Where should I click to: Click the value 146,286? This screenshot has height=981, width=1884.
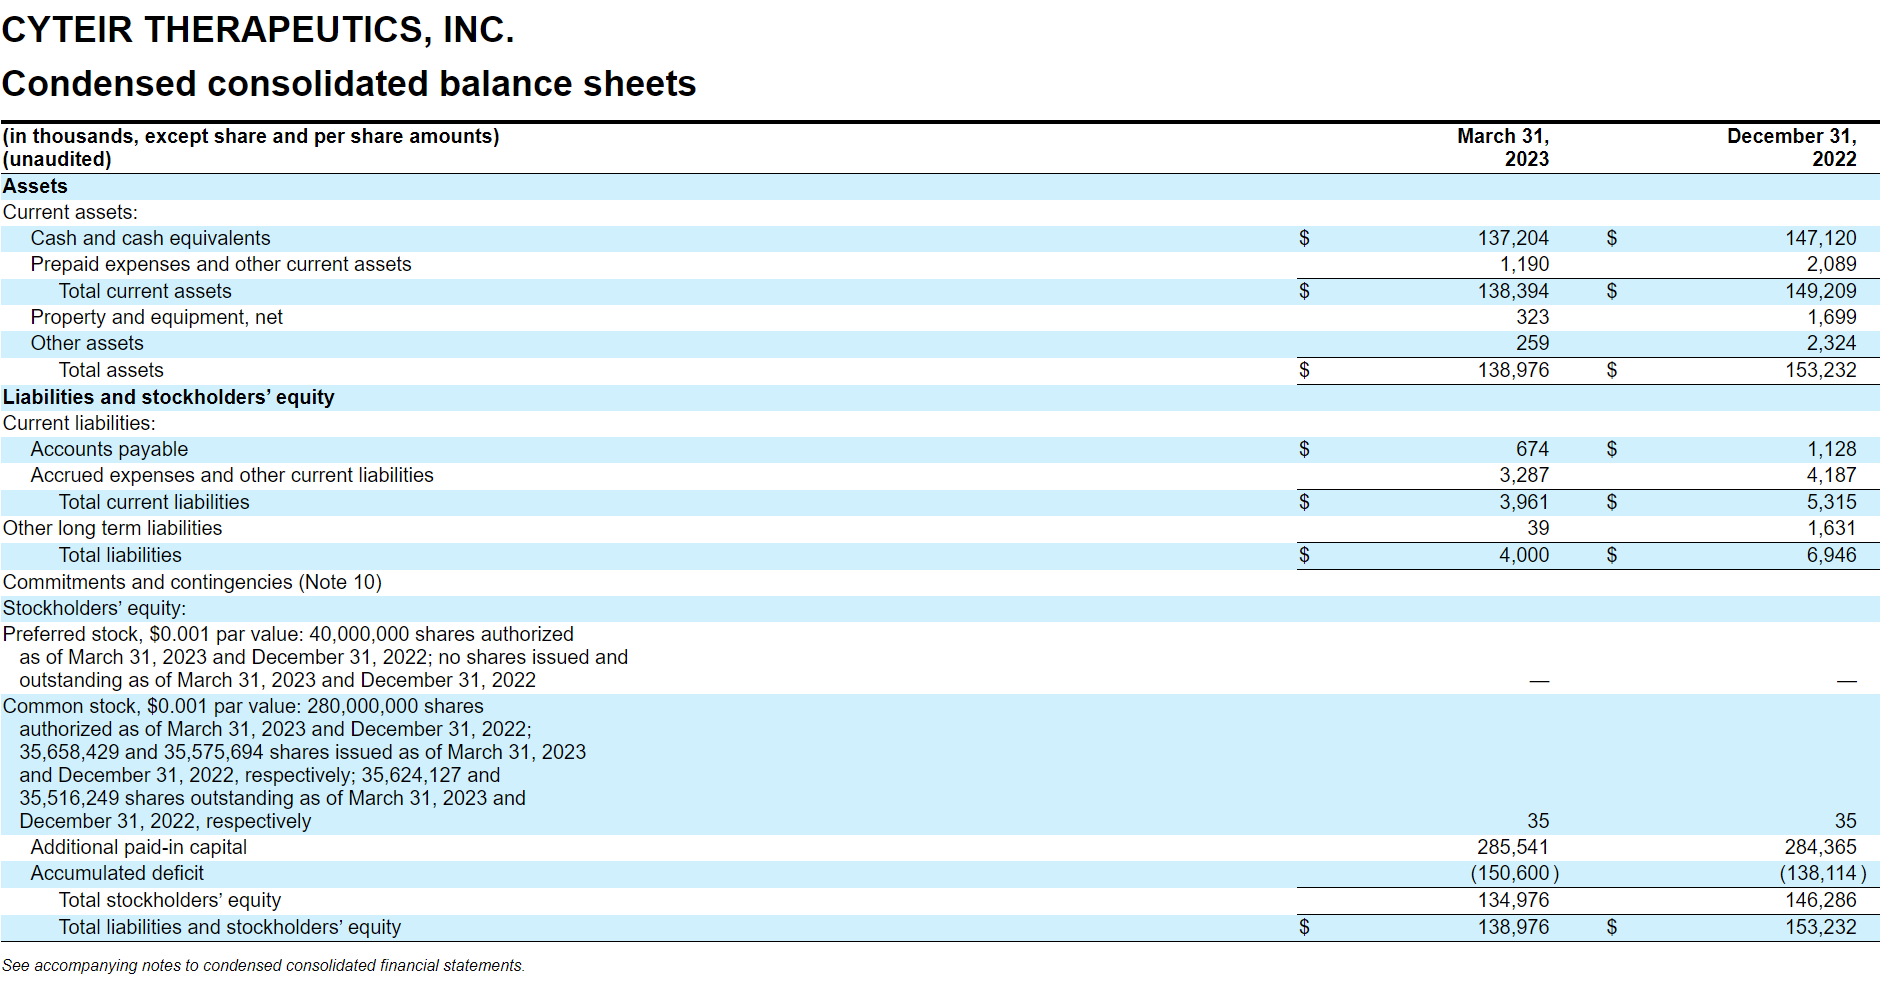(x=1821, y=900)
